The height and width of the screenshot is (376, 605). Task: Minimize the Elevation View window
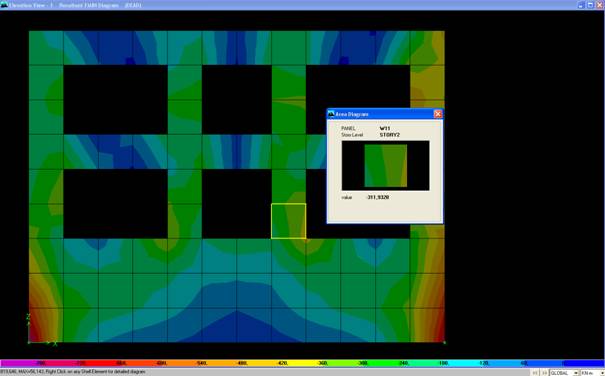coord(581,5)
